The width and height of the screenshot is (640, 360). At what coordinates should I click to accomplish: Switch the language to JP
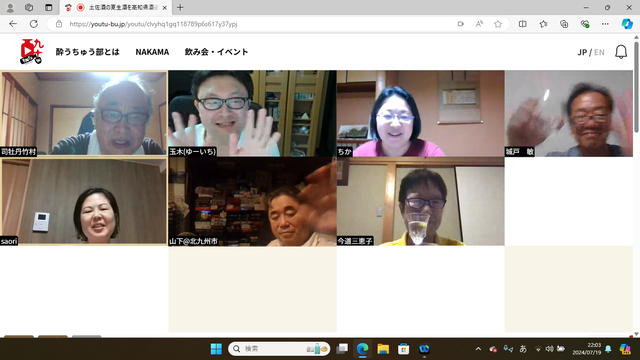click(582, 52)
